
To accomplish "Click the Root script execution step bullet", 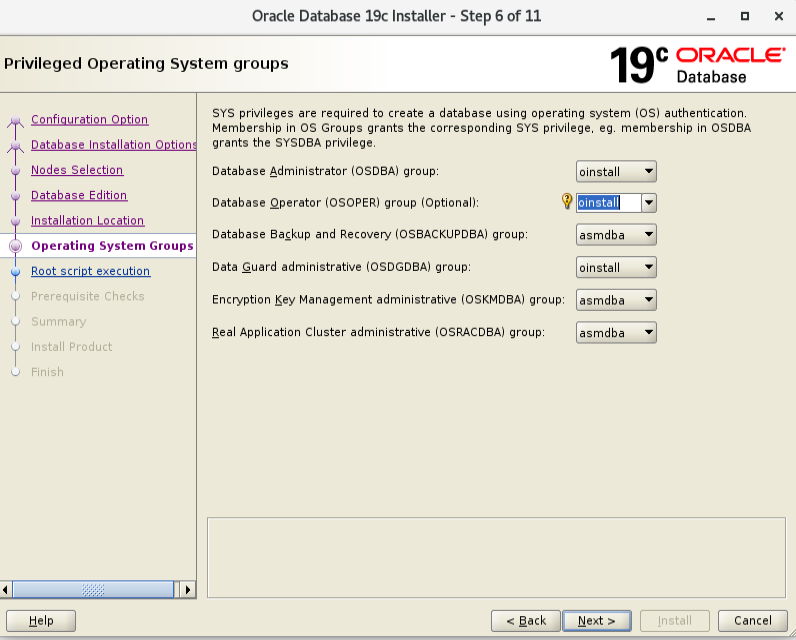I will 15,272.
